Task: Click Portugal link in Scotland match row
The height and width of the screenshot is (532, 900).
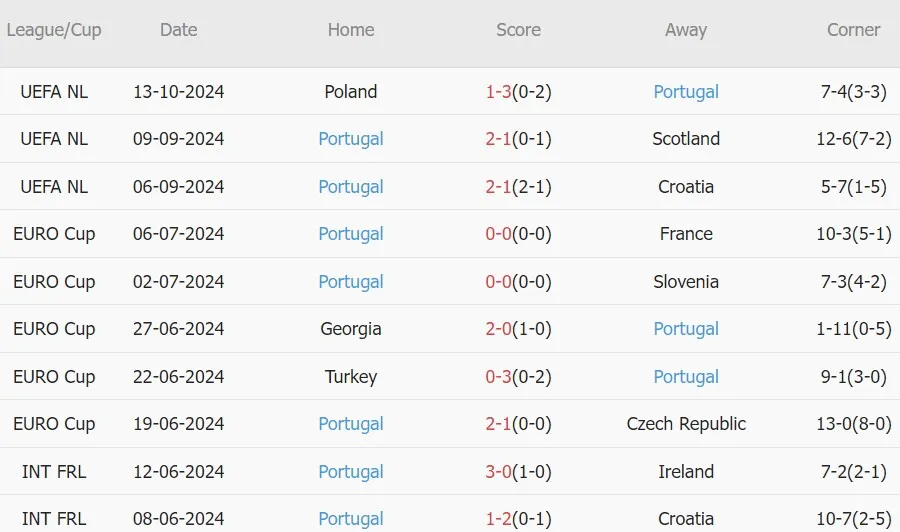Action: (351, 139)
